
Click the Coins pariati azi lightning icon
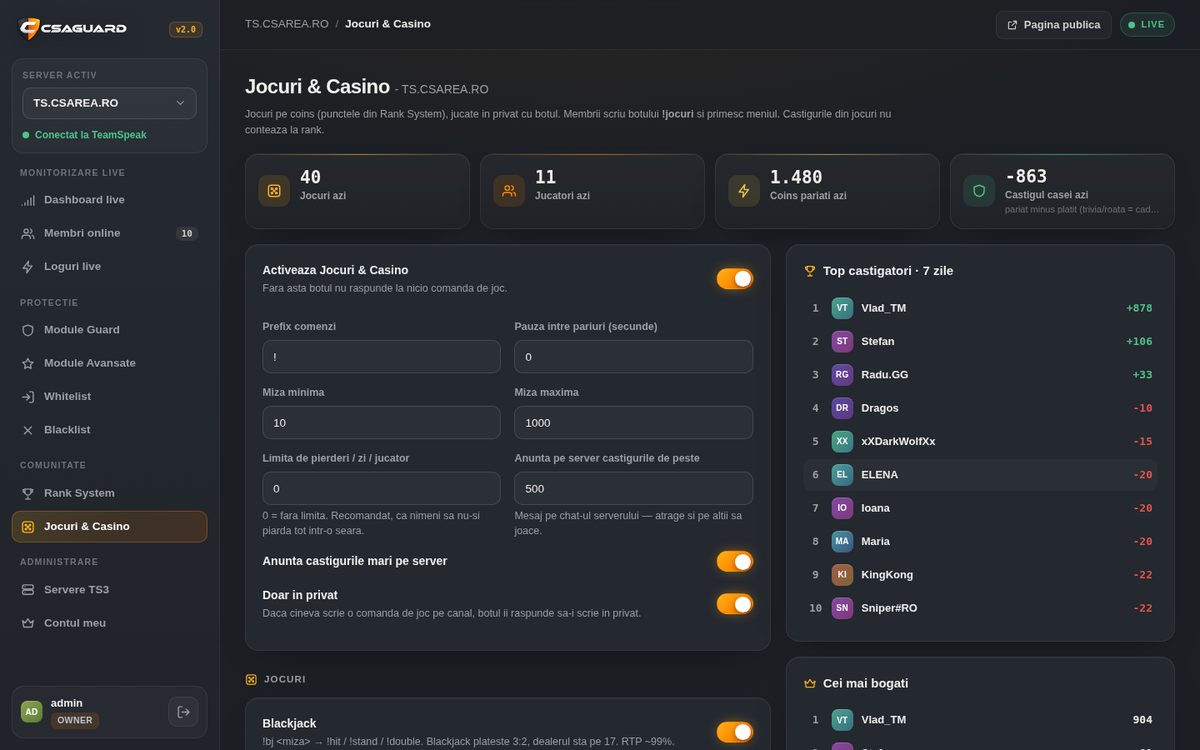coord(744,191)
